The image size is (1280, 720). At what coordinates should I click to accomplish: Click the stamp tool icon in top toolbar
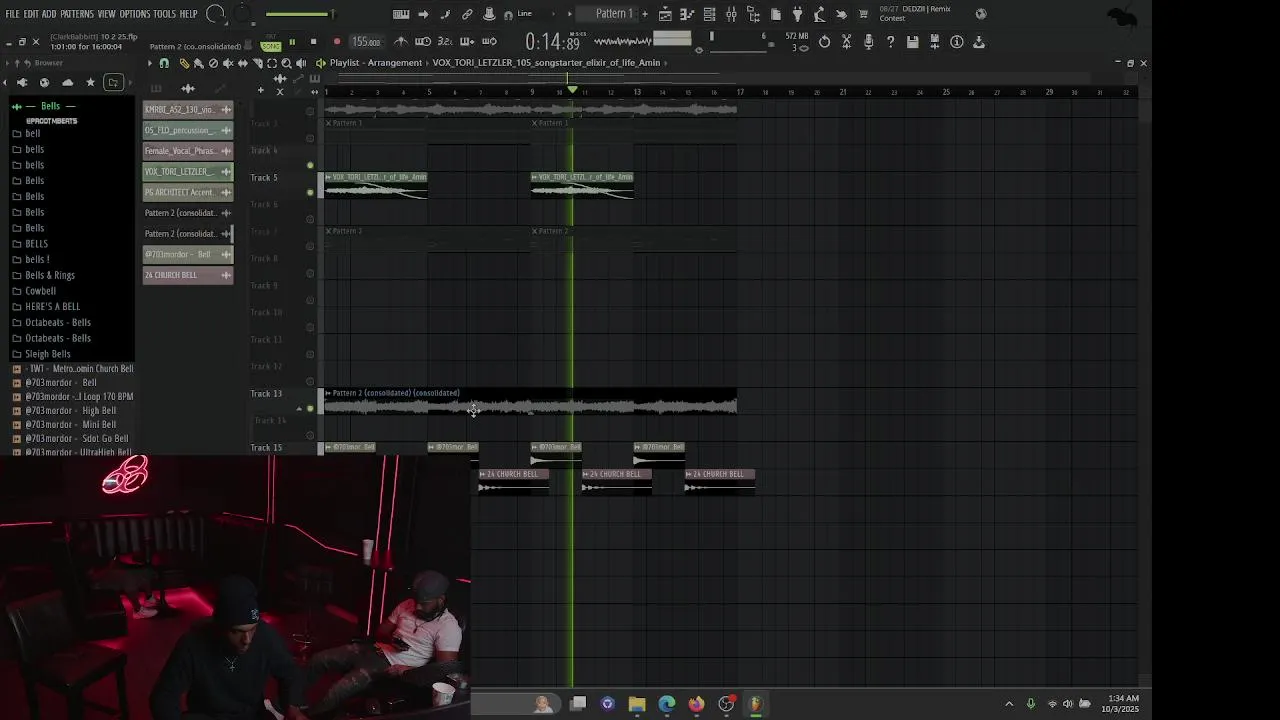489,14
